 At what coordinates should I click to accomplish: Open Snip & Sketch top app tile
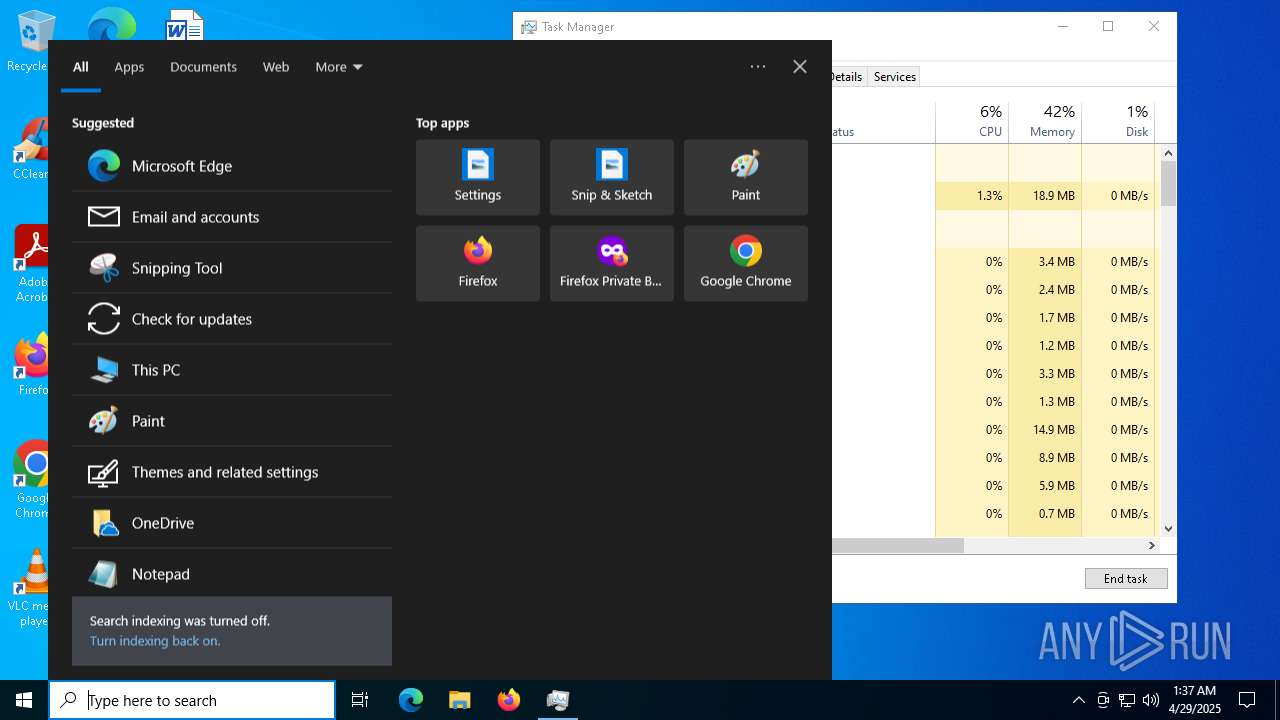(x=612, y=177)
